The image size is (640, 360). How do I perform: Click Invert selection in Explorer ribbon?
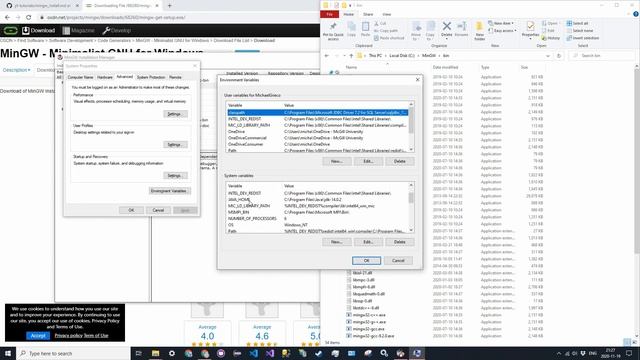(x=582, y=38)
